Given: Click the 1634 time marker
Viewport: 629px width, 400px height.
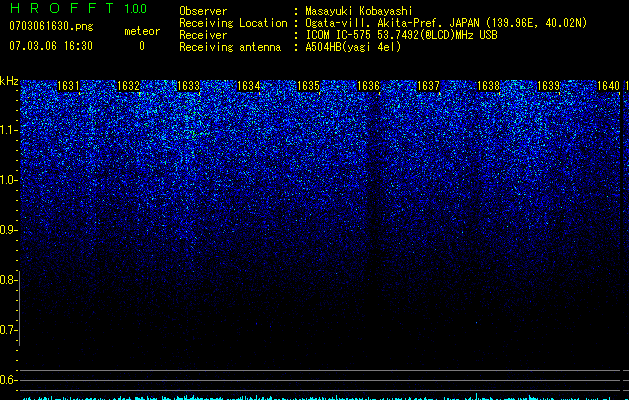Looking at the screenshot, I should pos(248,86).
